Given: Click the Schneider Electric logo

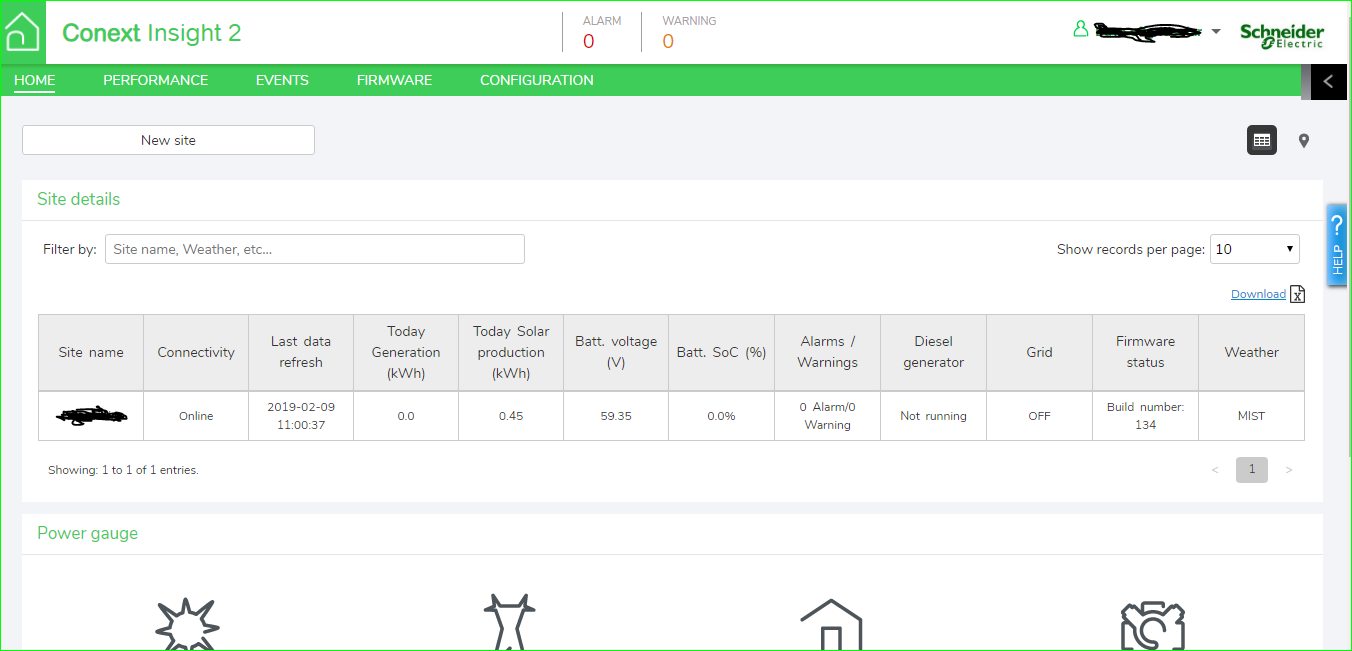Looking at the screenshot, I should (1282, 36).
